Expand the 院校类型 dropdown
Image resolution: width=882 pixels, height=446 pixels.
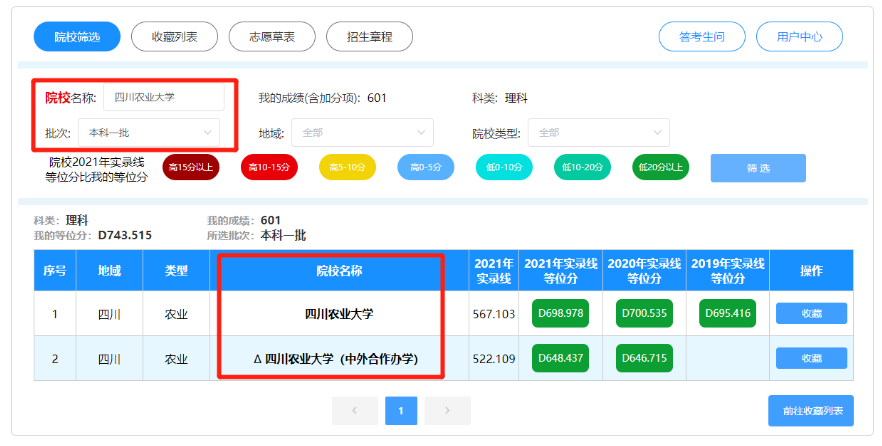pos(598,133)
